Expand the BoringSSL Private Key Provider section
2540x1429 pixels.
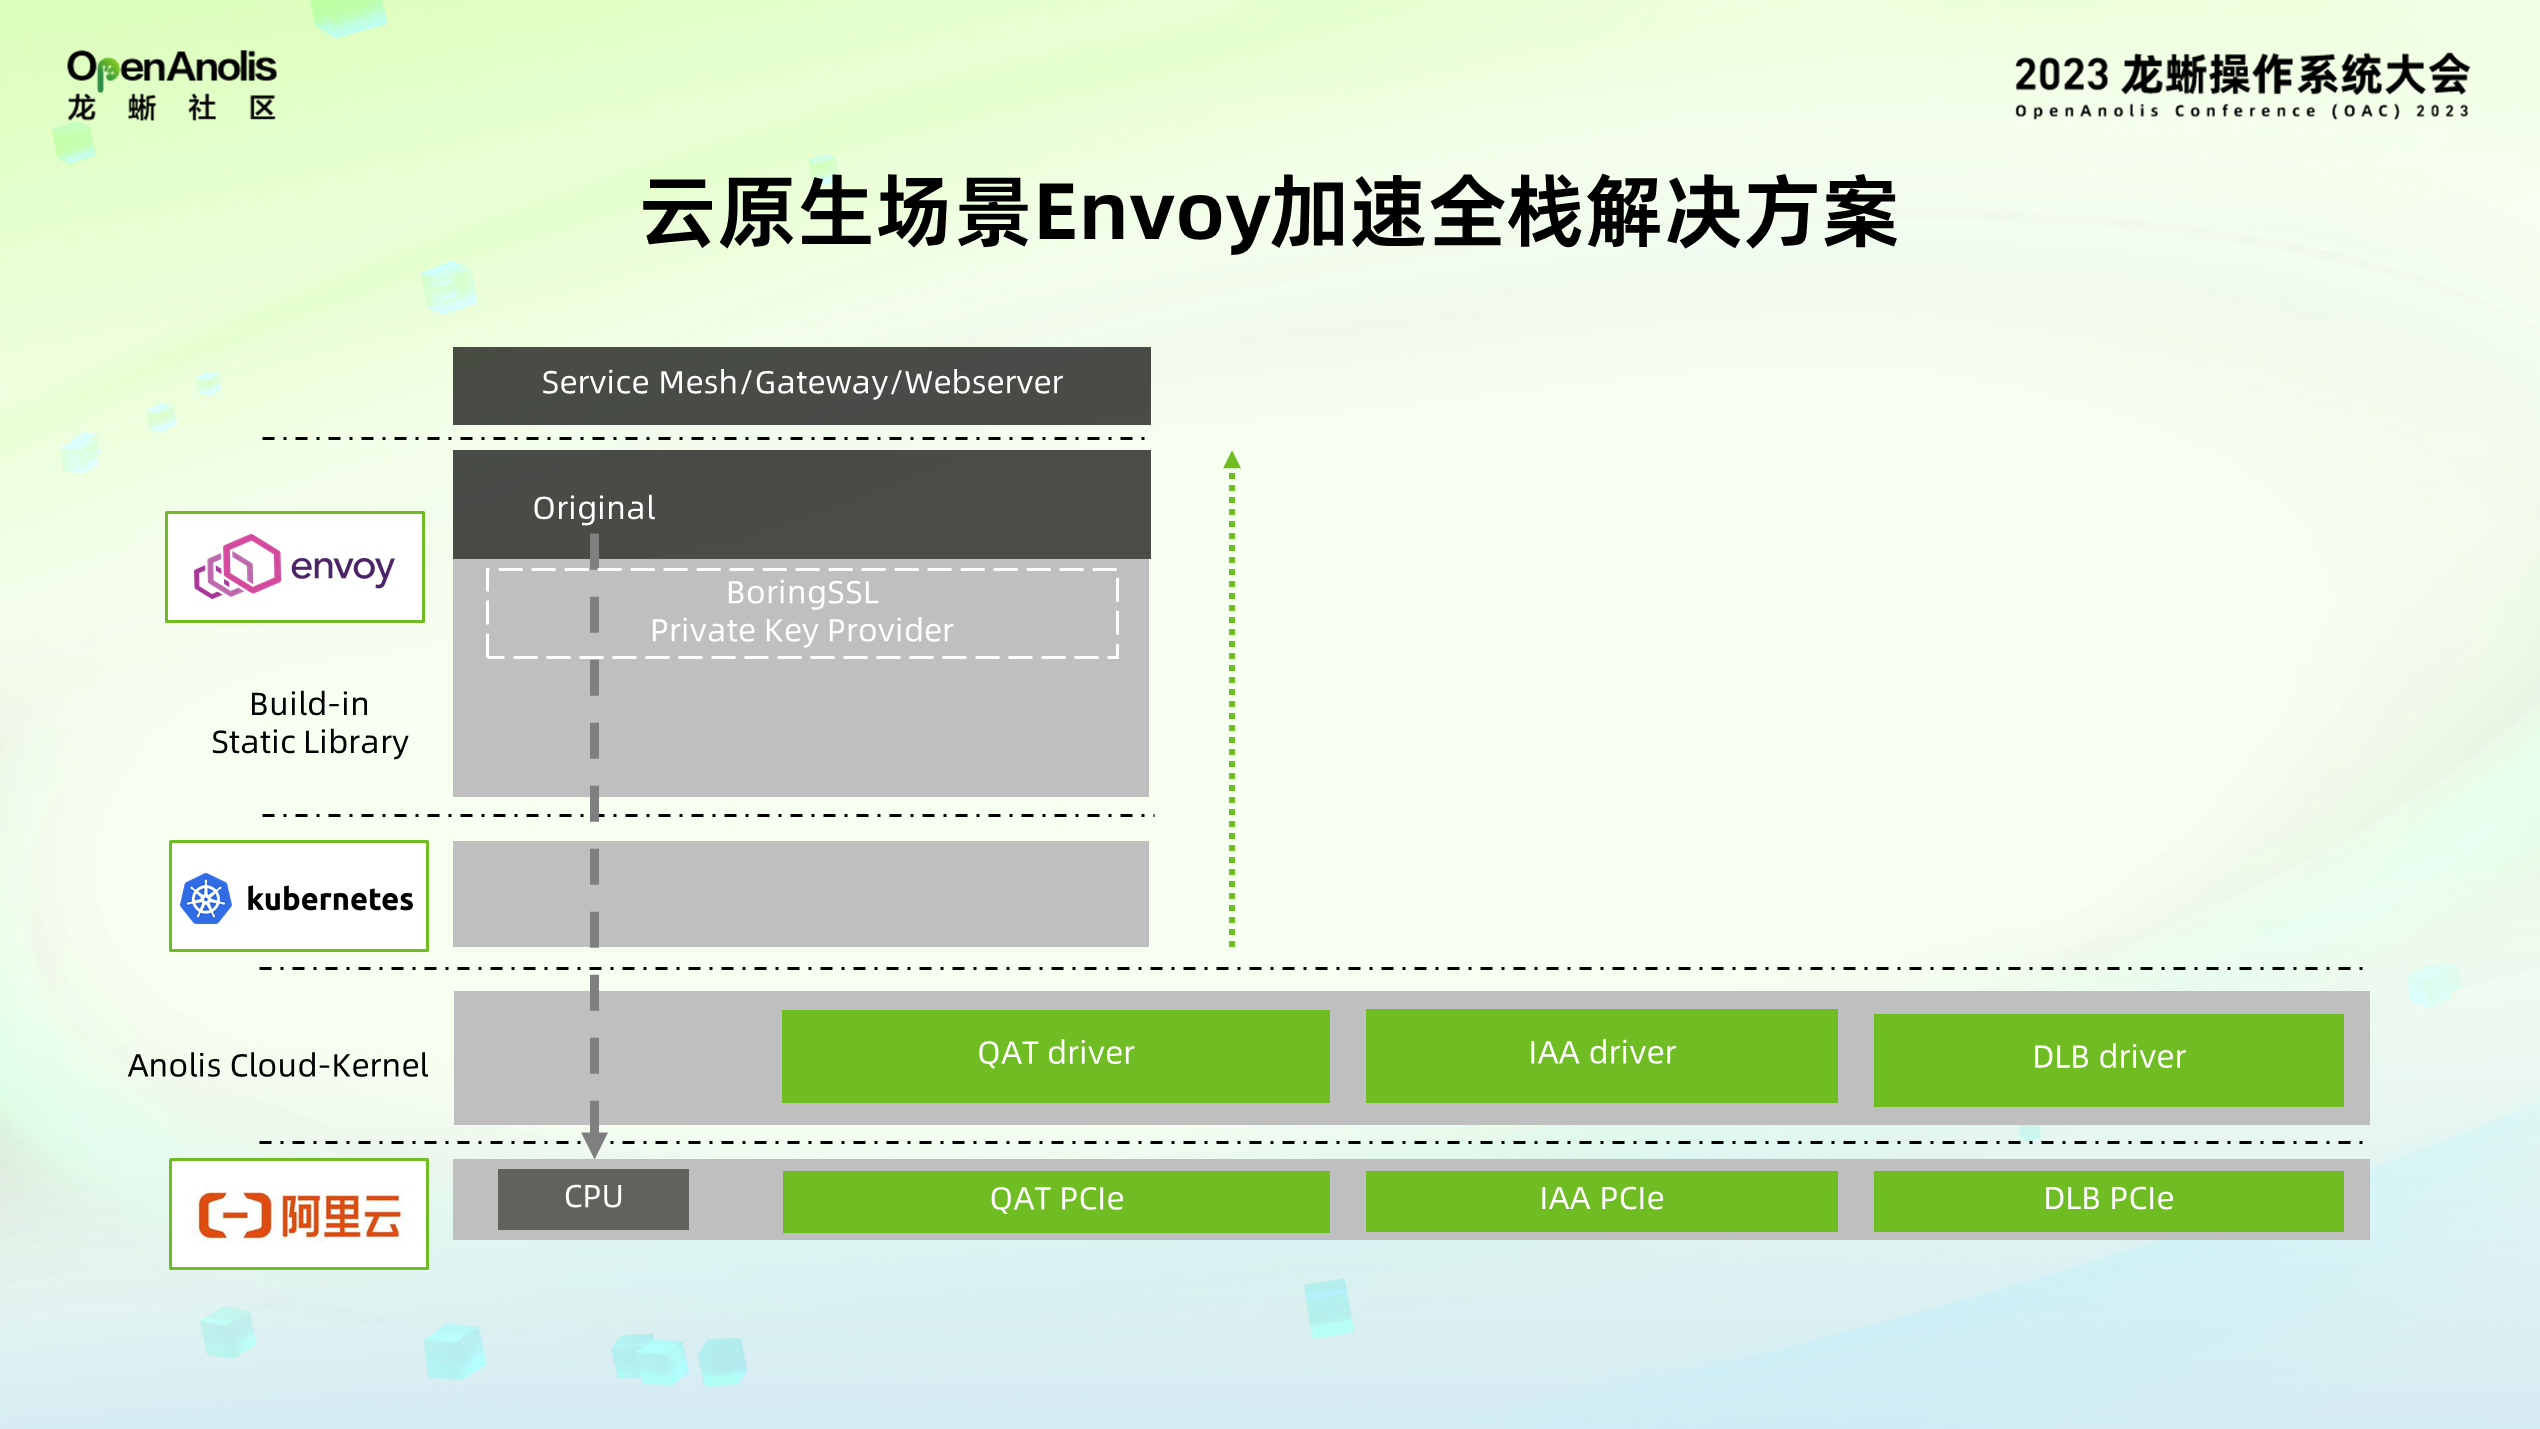(801, 611)
